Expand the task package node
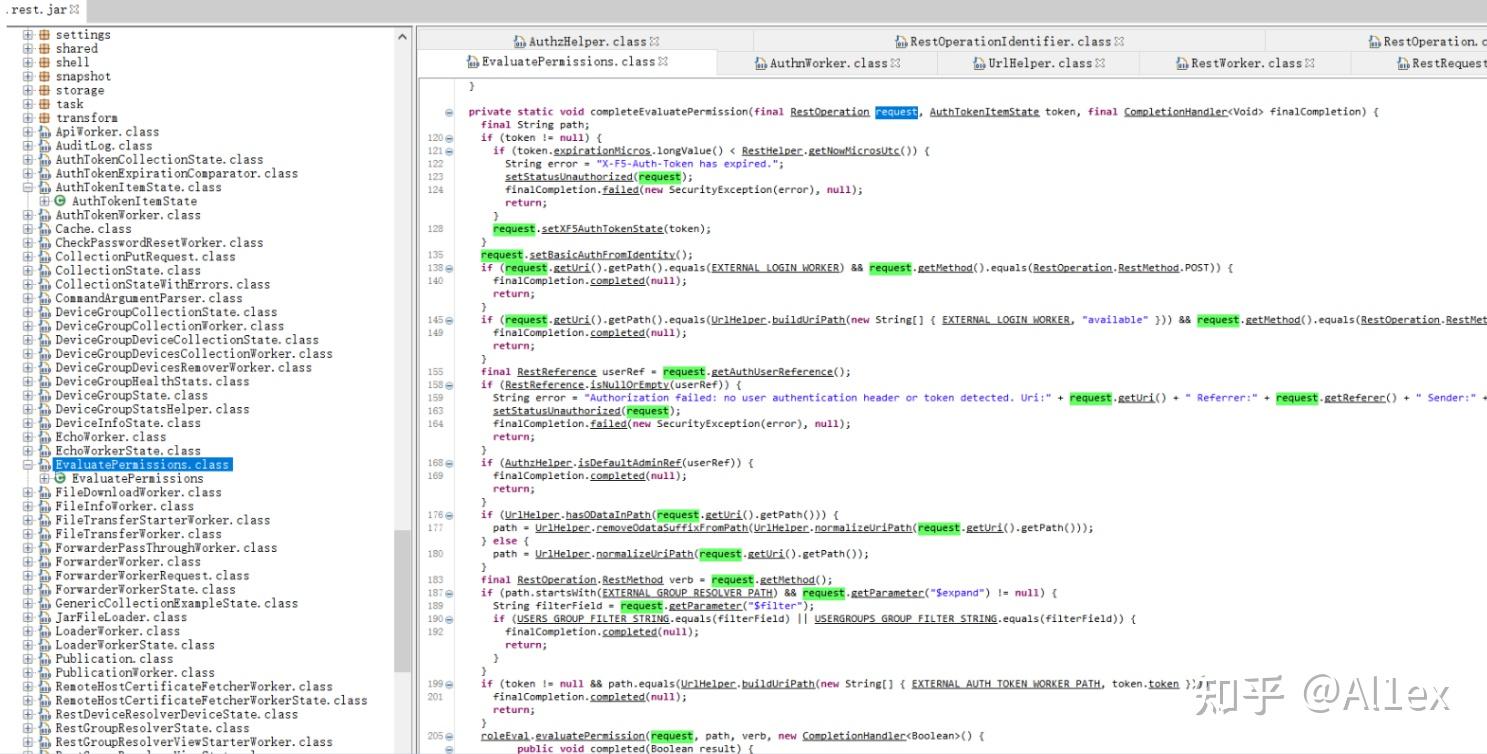Screen dimensions: 1487x754 coord(28,104)
